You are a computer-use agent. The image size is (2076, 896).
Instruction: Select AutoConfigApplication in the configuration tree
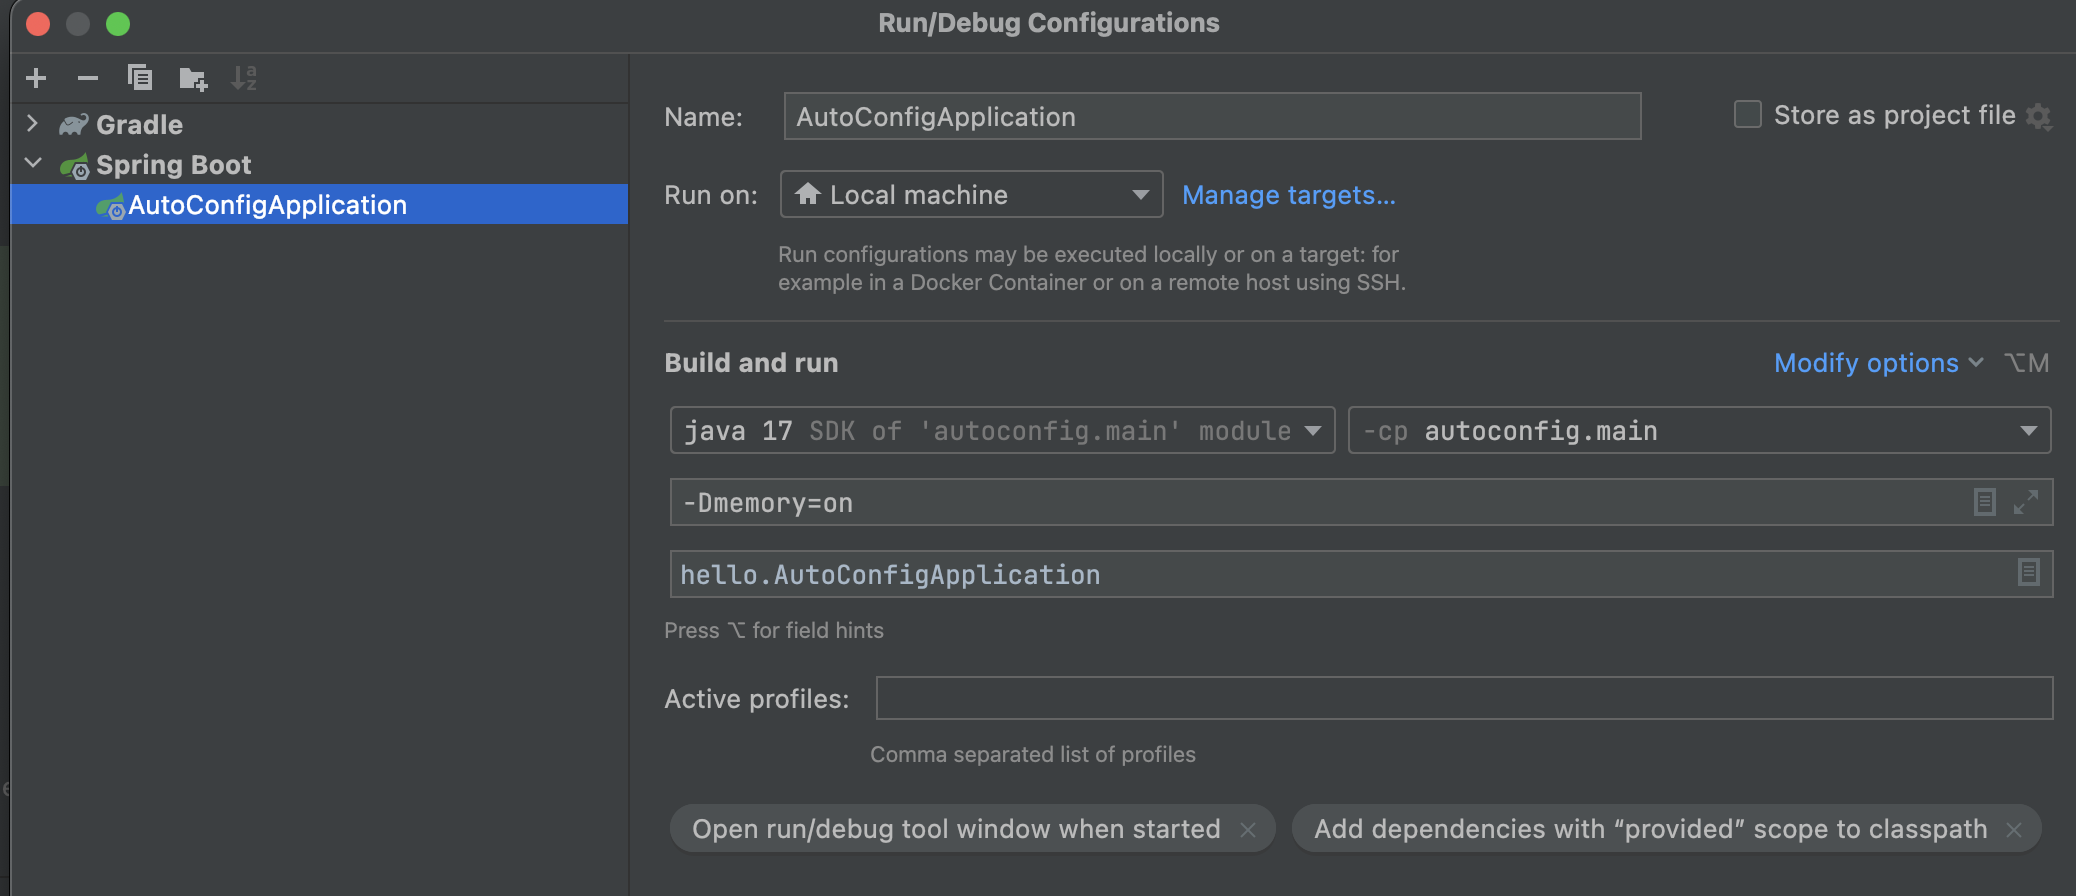tap(319, 204)
